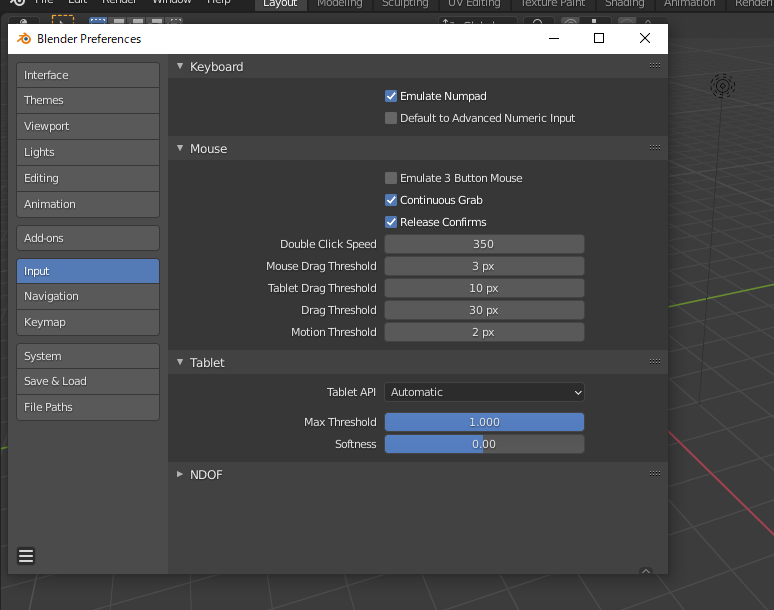Go to the Viewport preferences
Screen dimensions: 774x610
pyautogui.click(x=88, y=126)
